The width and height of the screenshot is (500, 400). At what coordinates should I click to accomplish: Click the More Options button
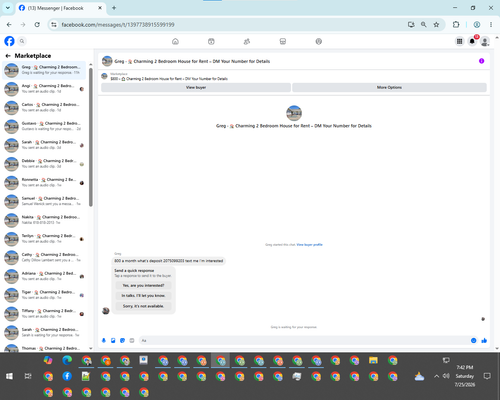(x=389, y=87)
